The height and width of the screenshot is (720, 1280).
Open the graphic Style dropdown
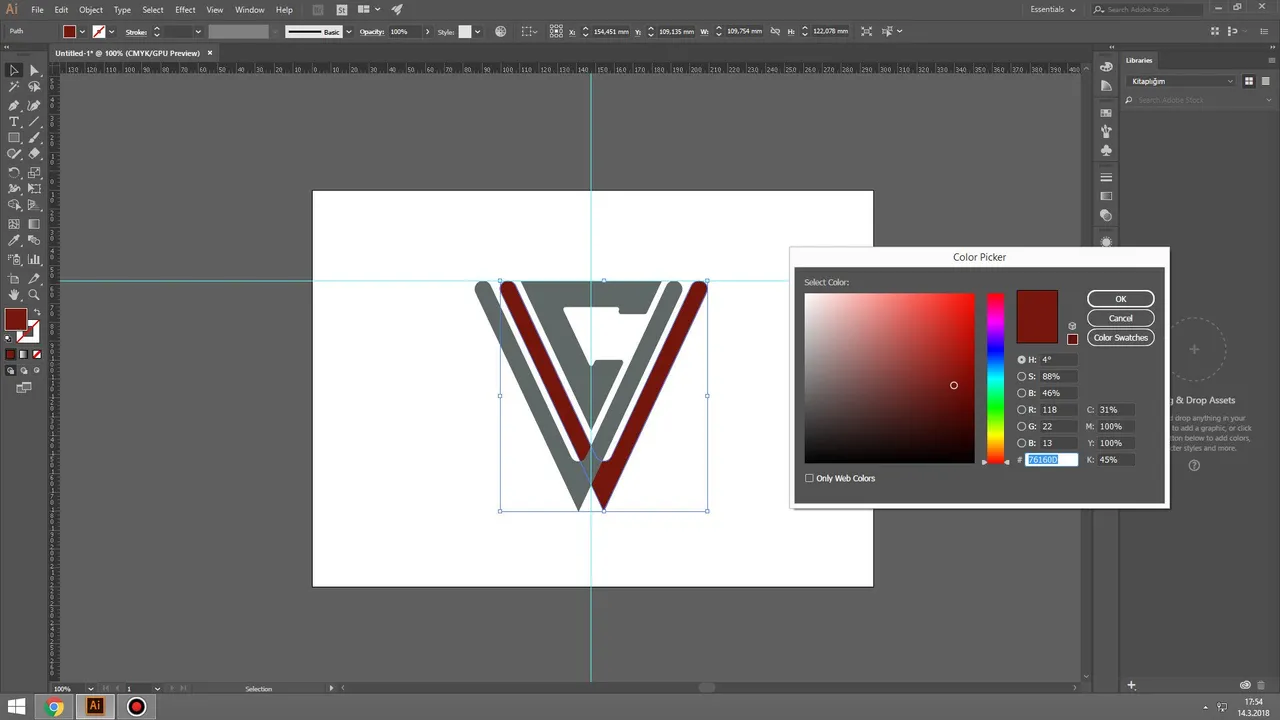(477, 32)
